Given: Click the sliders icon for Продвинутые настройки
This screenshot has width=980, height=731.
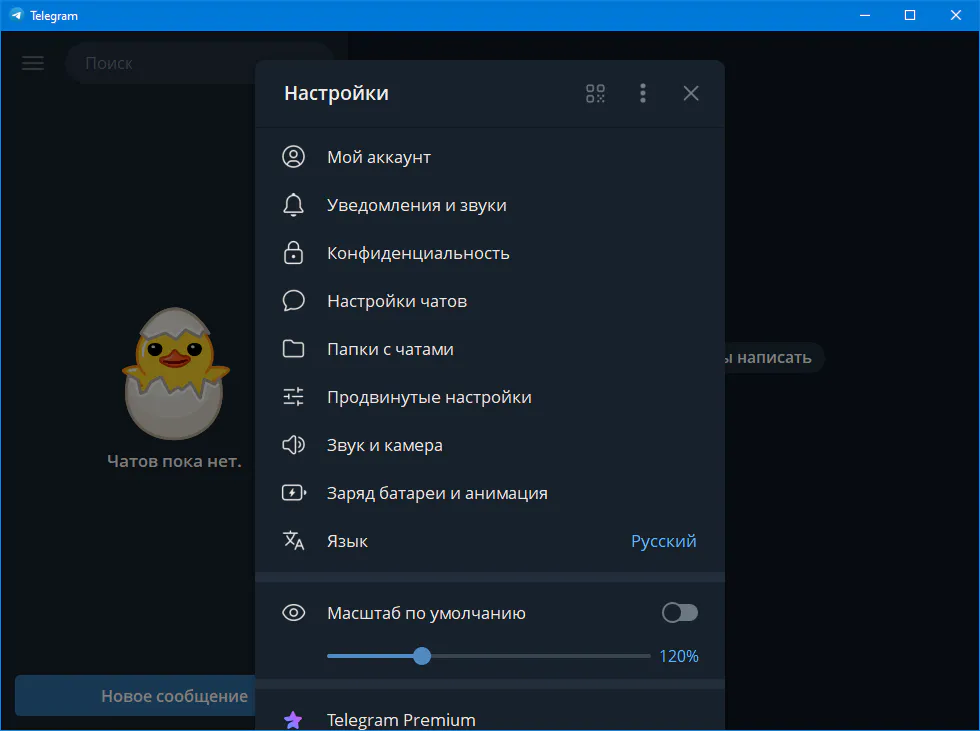Looking at the screenshot, I should click(x=293, y=397).
